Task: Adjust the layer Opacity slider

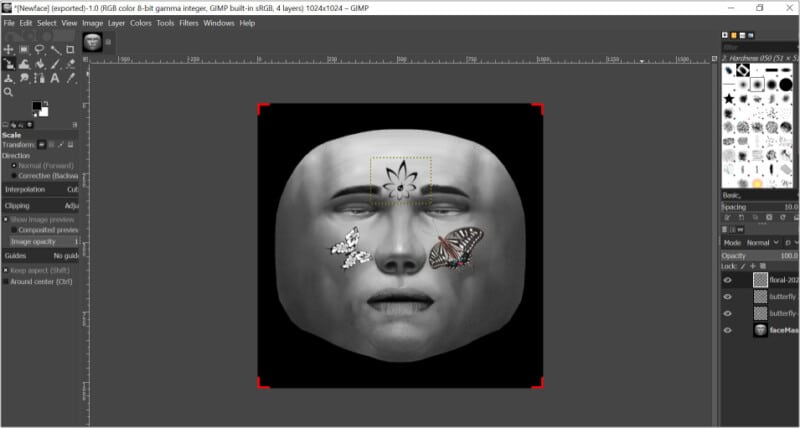Action: [759, 256]
